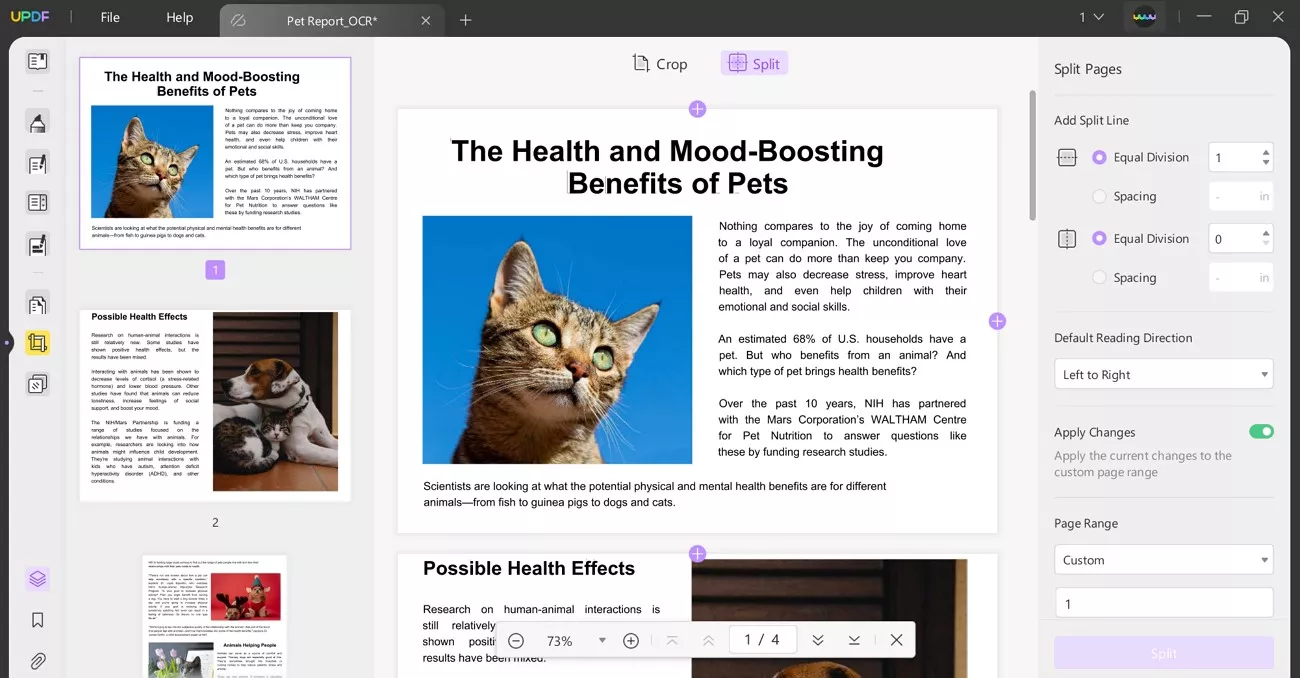The height and width of the screenshot is (678, 1300).
Task: Open the window count dropdown showing 1
Action: coord(1090,17)
